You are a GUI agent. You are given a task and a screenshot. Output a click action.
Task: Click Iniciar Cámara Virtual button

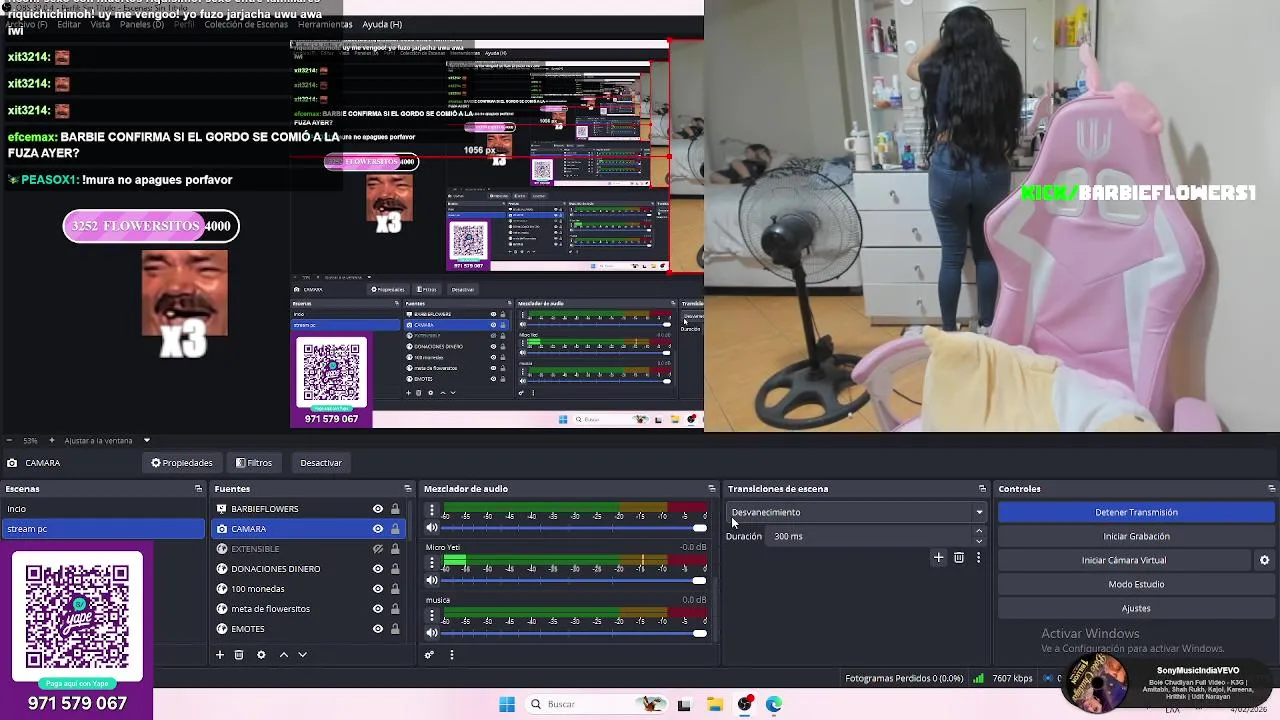[1123, 560]
